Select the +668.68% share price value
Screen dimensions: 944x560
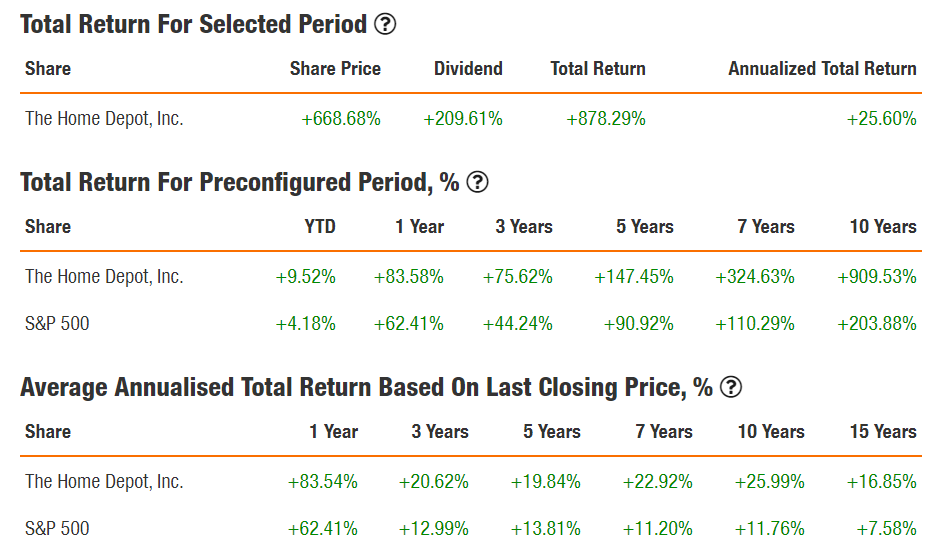click(x=341, y=119)
